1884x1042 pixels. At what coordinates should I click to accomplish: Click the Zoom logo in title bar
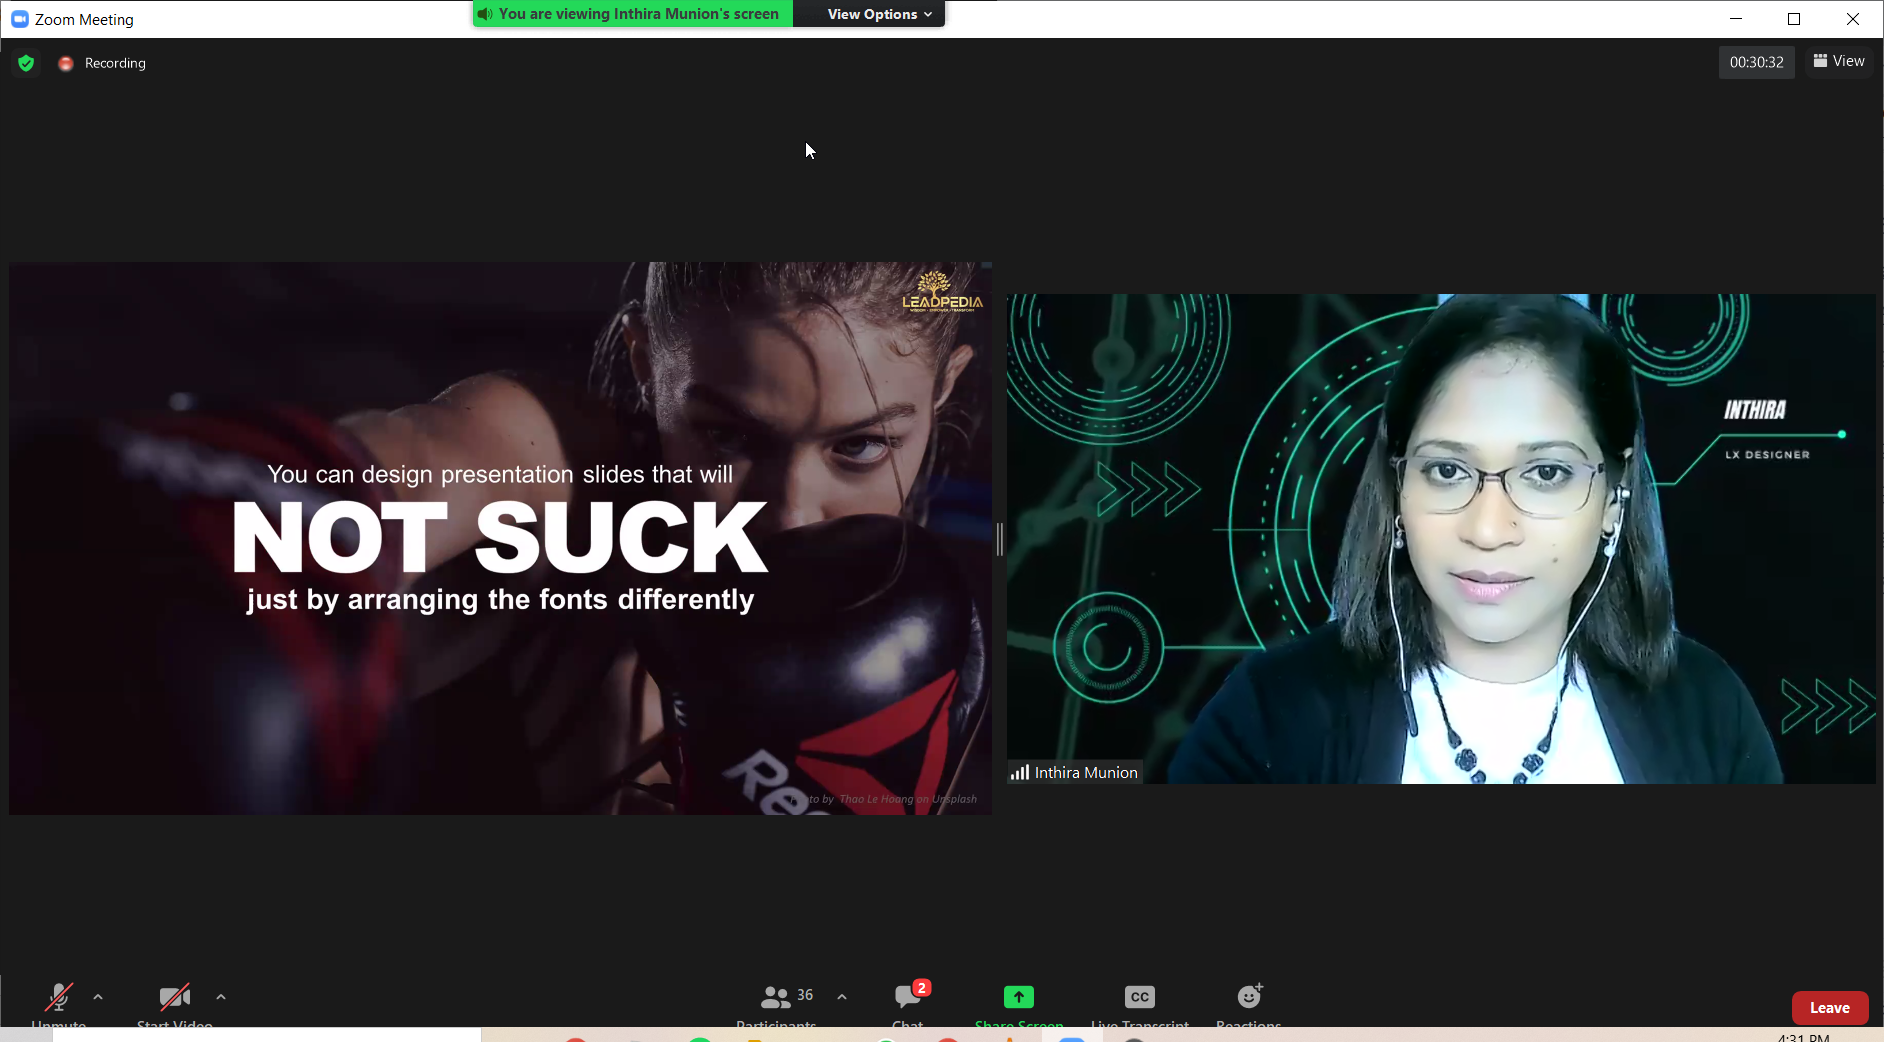pyautogui.click(x=20, y=19)
